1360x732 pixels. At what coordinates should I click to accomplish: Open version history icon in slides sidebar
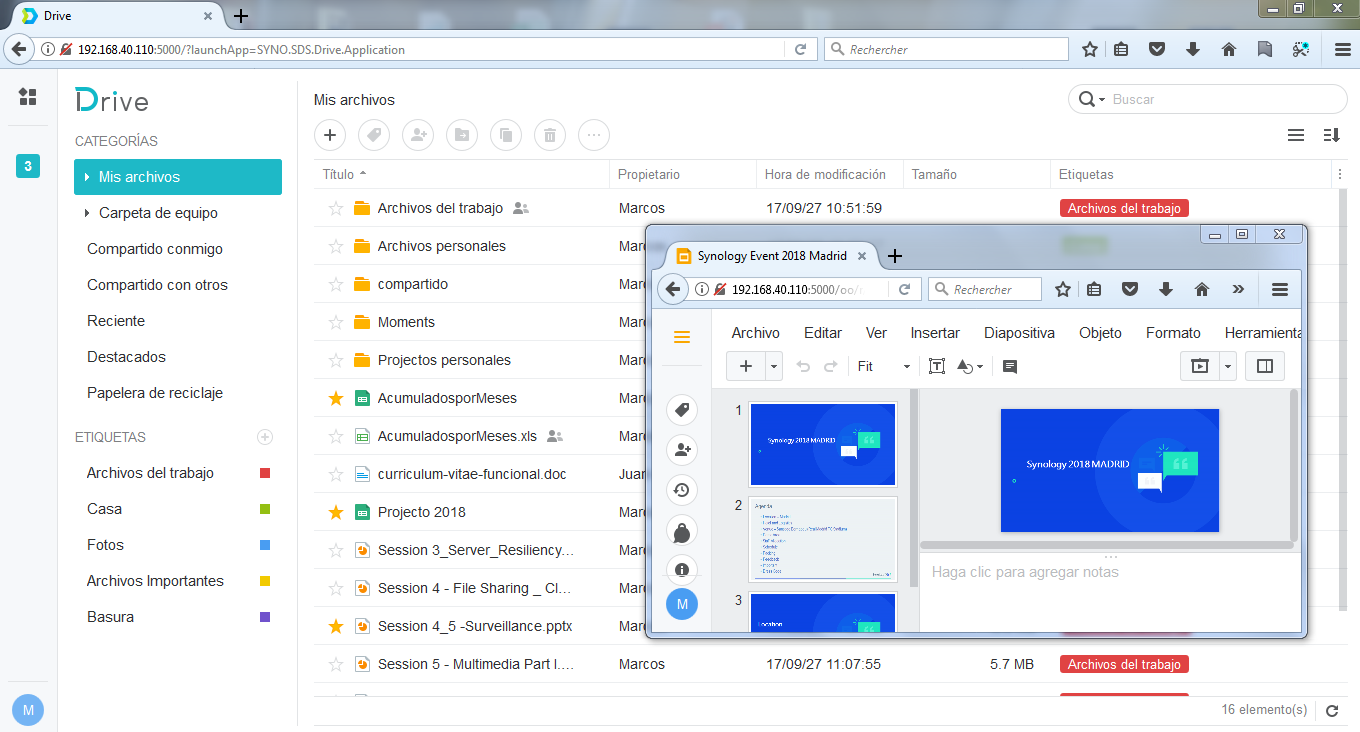click(682, 490)
